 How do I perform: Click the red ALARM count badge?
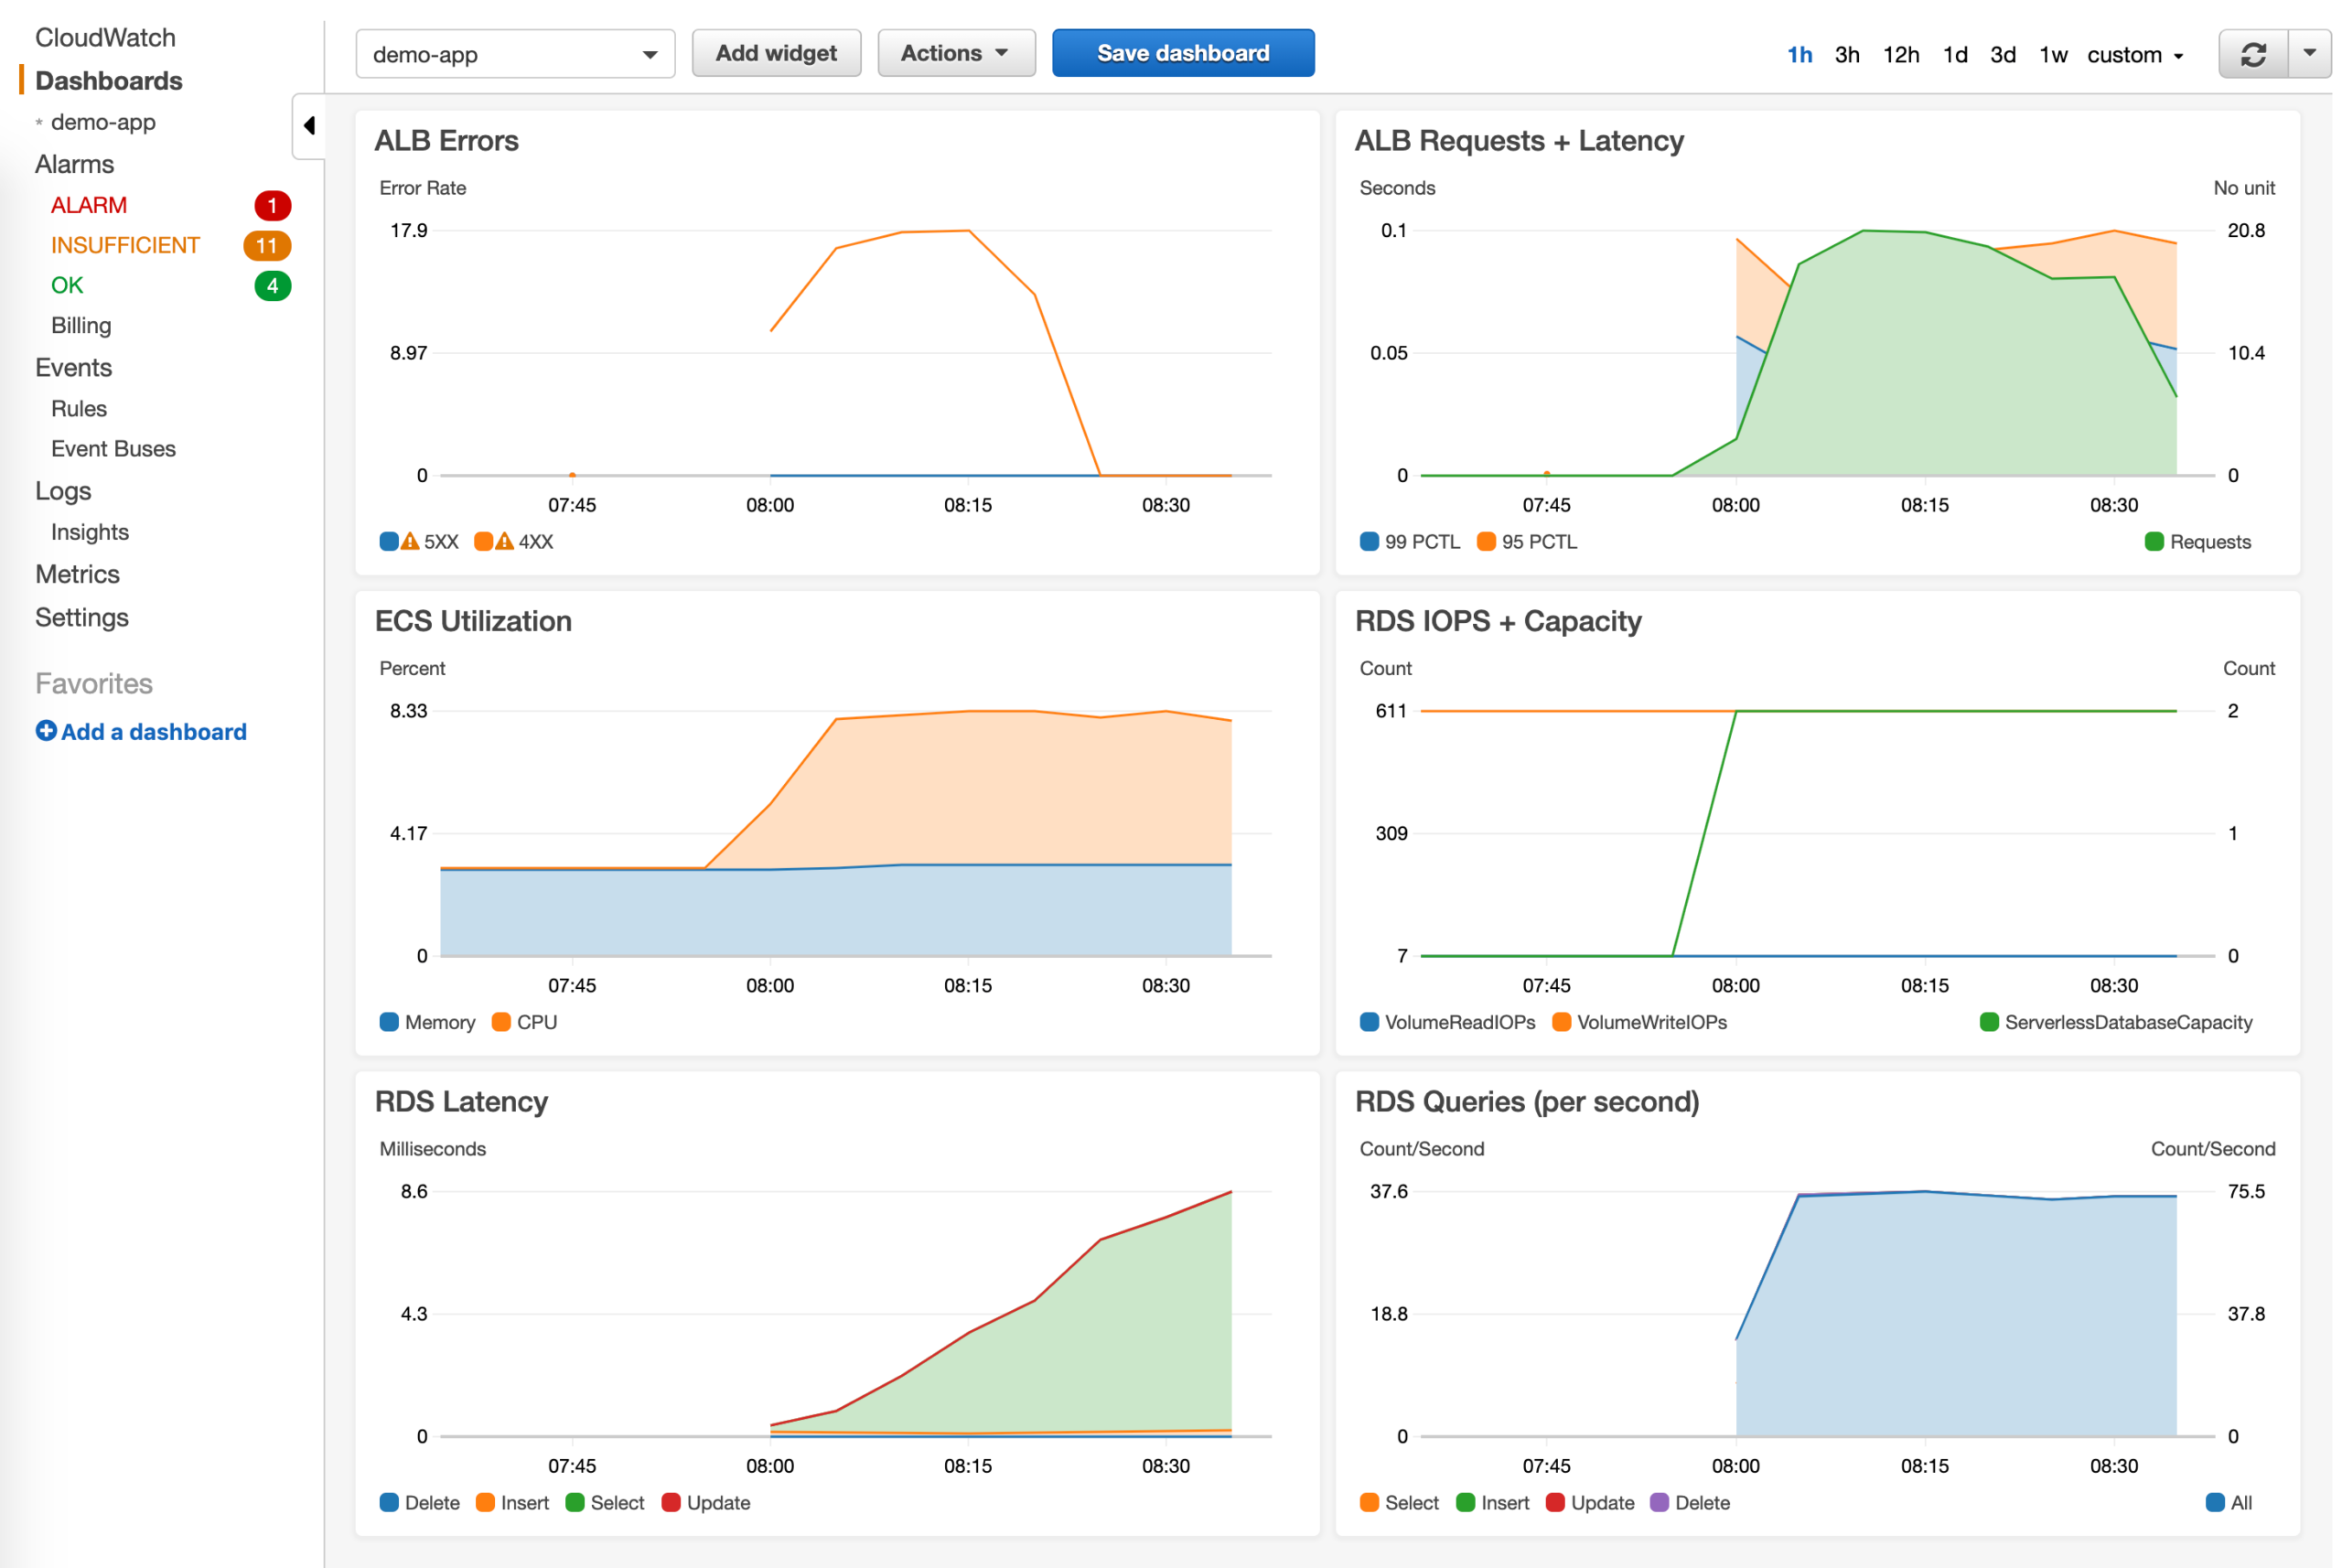coord(273,205)
